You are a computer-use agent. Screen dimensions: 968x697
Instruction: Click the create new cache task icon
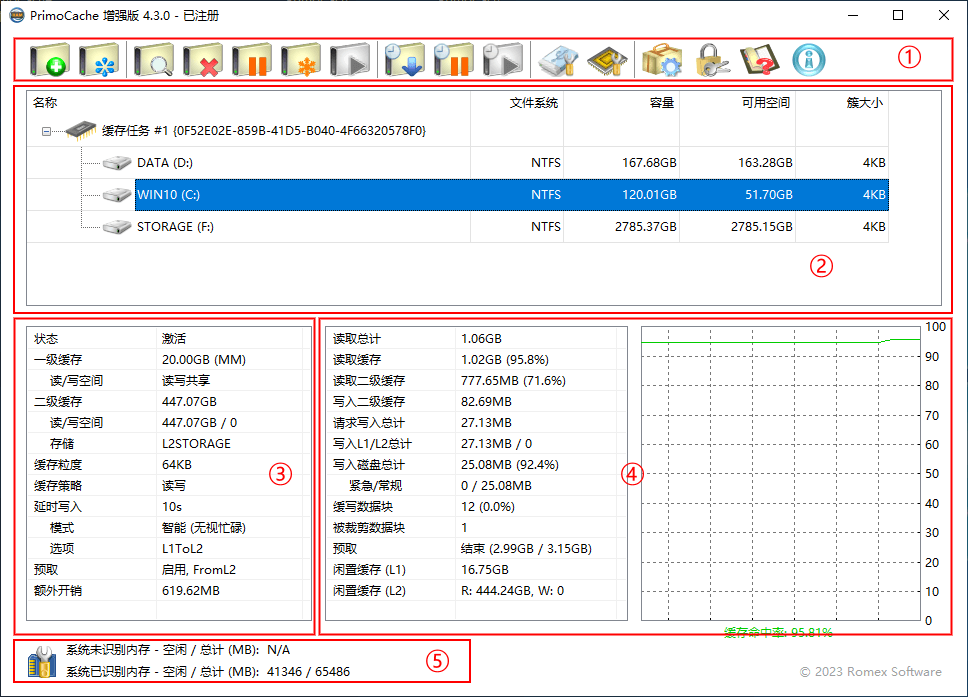click(x=50, y=60)
